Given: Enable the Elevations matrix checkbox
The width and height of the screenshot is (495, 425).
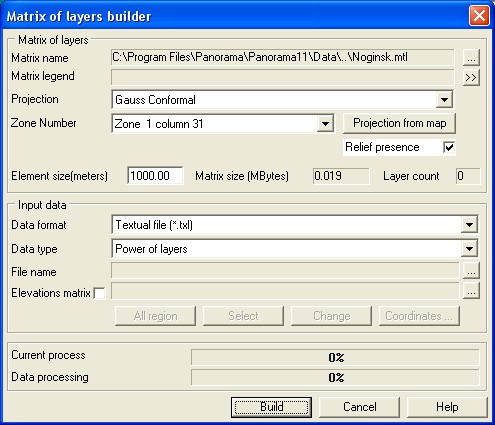Looking at the screenshot, I should (x=99, y=293).
